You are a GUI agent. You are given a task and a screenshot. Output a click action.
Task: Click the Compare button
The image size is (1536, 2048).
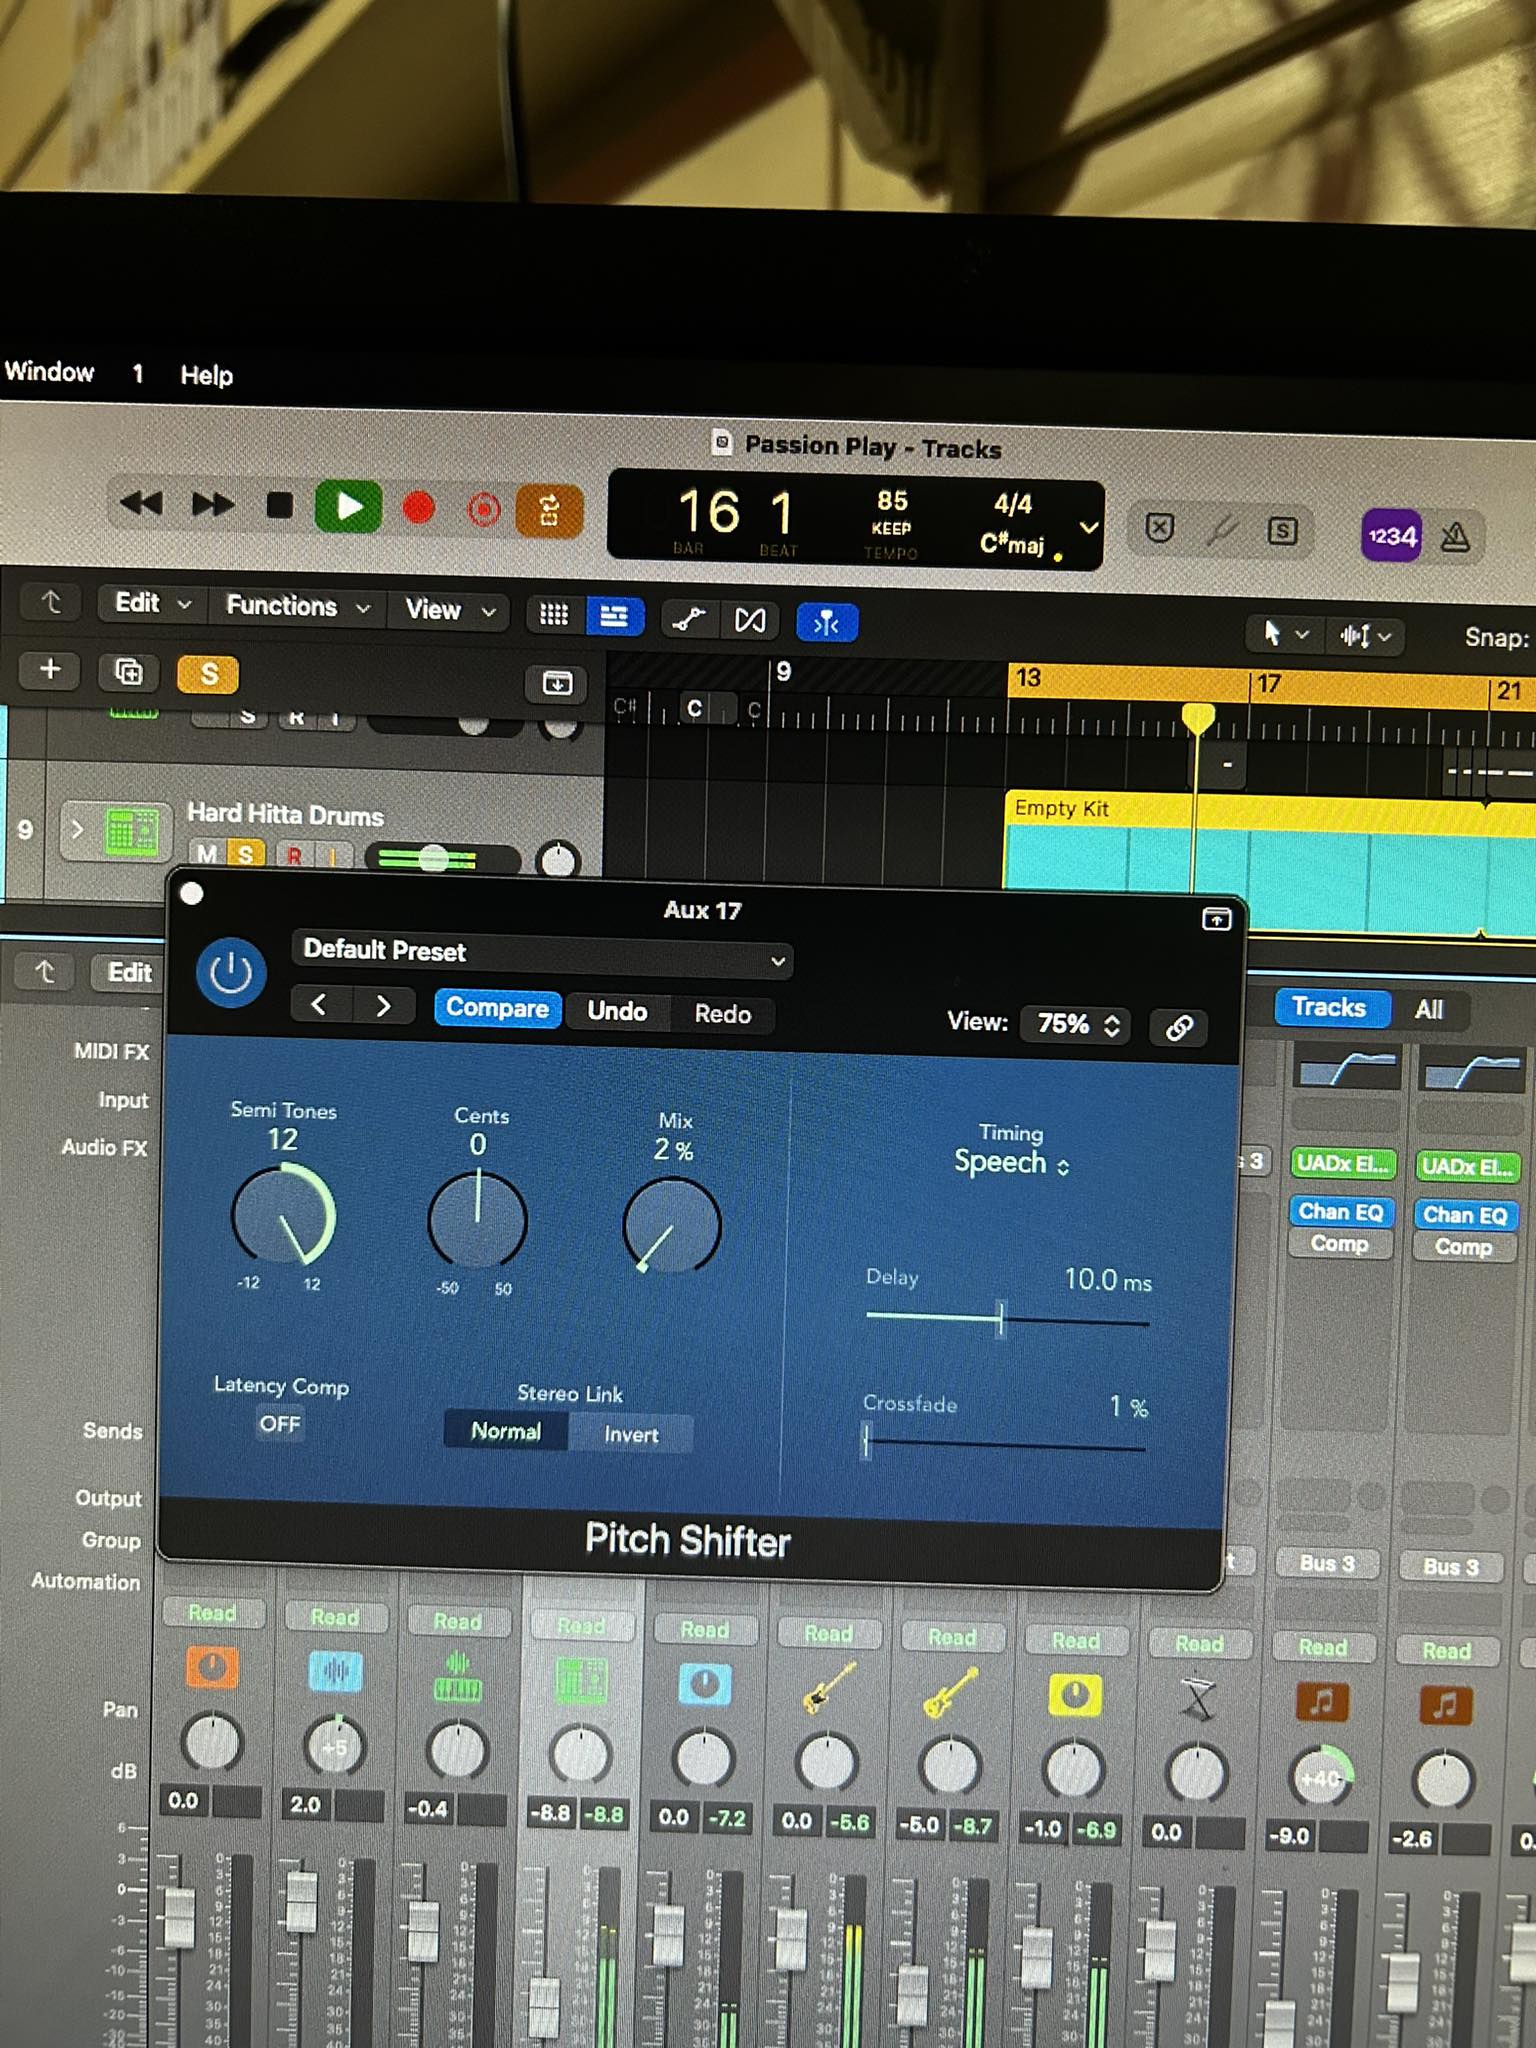(497, 1008)
